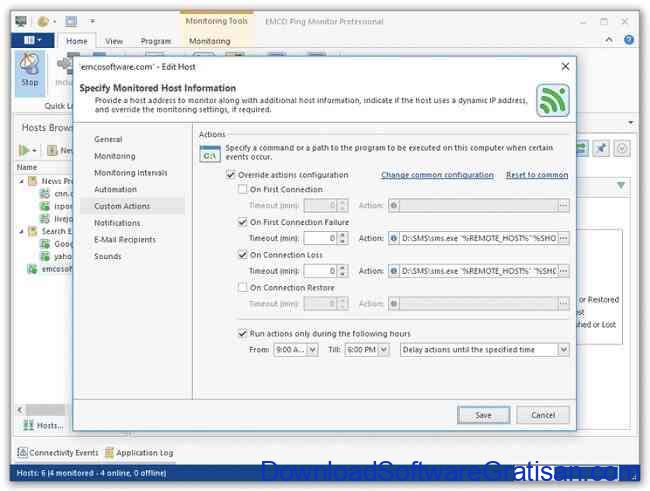The width and height of the screenshot is (650, 491).
Task: Uncheck On First Connection Failure checkbox
Action: tap(243, 222)
